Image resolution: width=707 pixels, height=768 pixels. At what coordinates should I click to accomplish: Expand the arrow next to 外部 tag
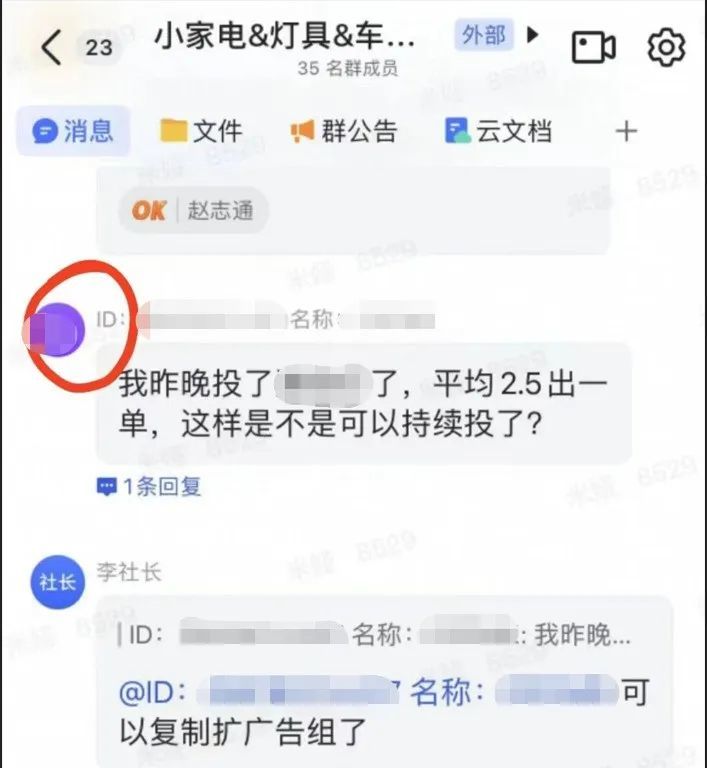click(533, 35)
